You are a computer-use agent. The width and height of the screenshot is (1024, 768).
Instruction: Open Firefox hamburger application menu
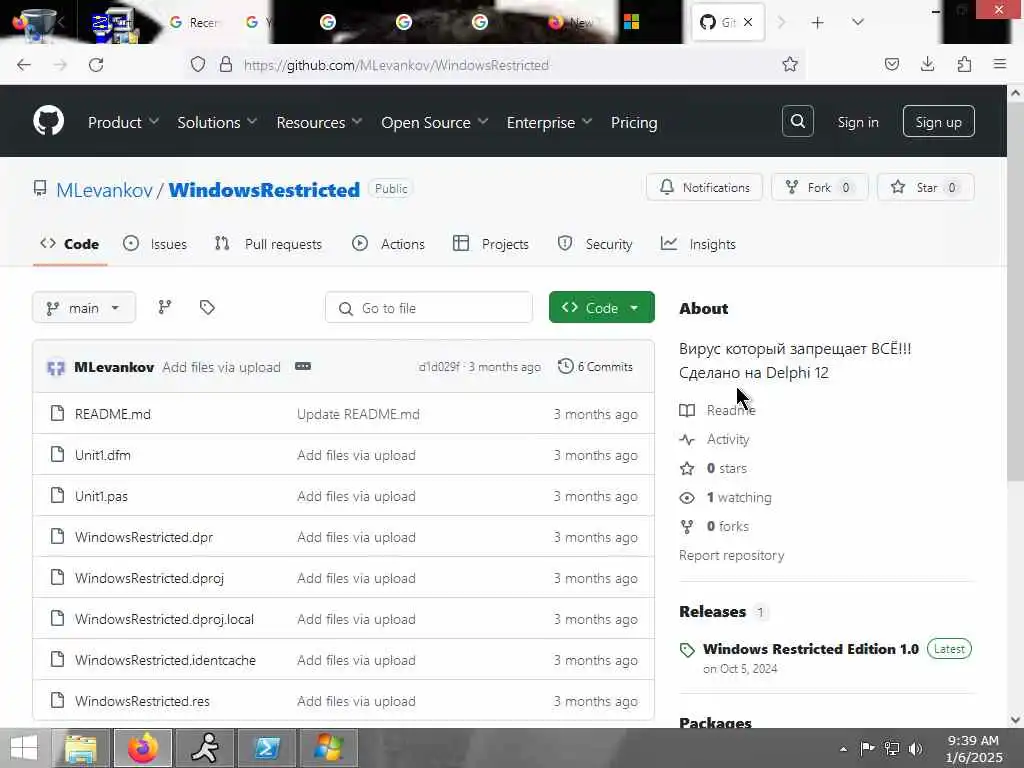[x=999, y=65]
